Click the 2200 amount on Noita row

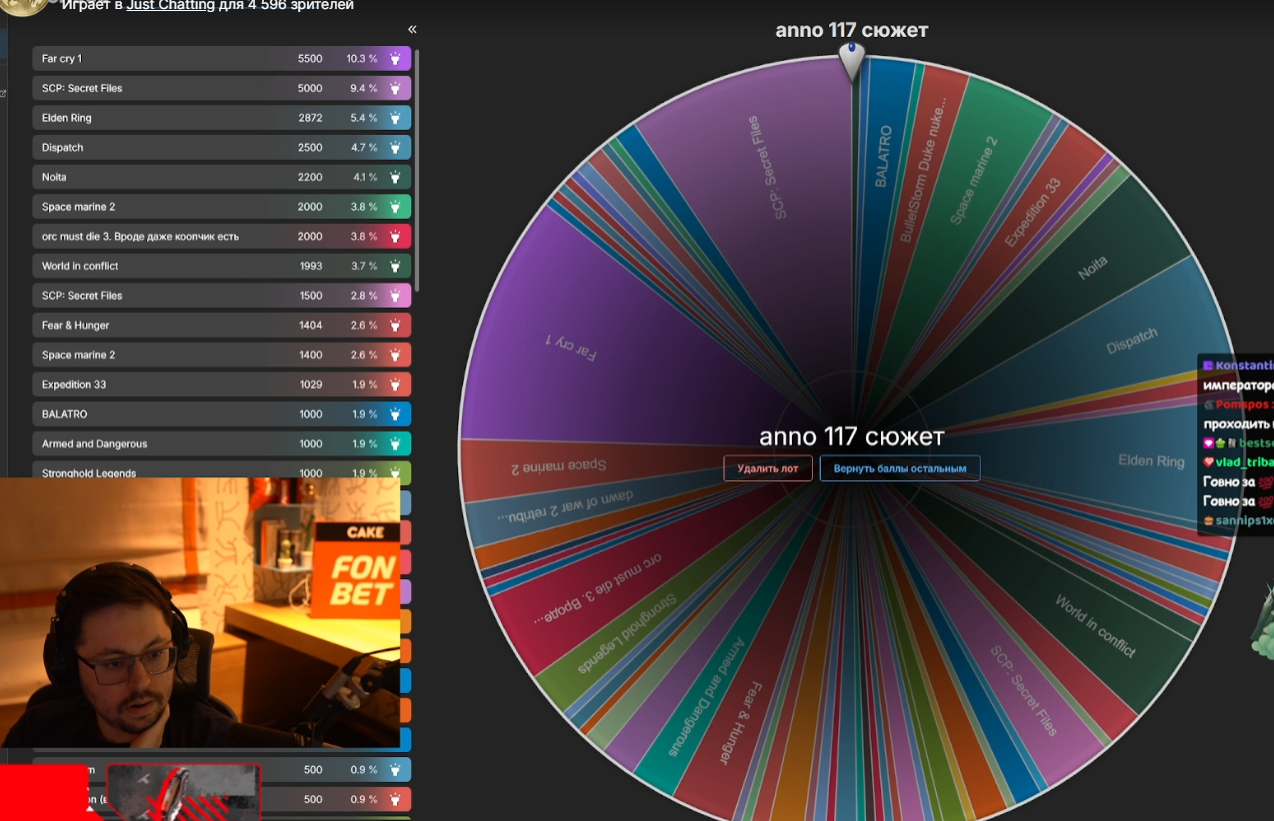310,177
